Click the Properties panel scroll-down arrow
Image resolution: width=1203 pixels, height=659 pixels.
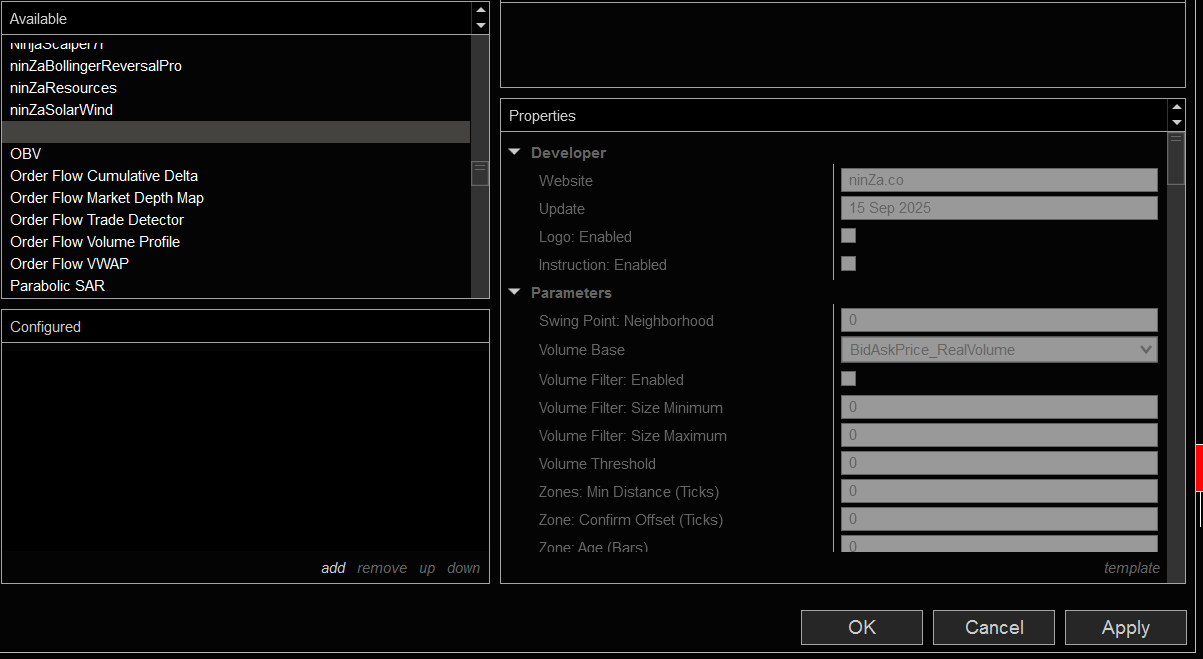click(x=1176, y=123)
